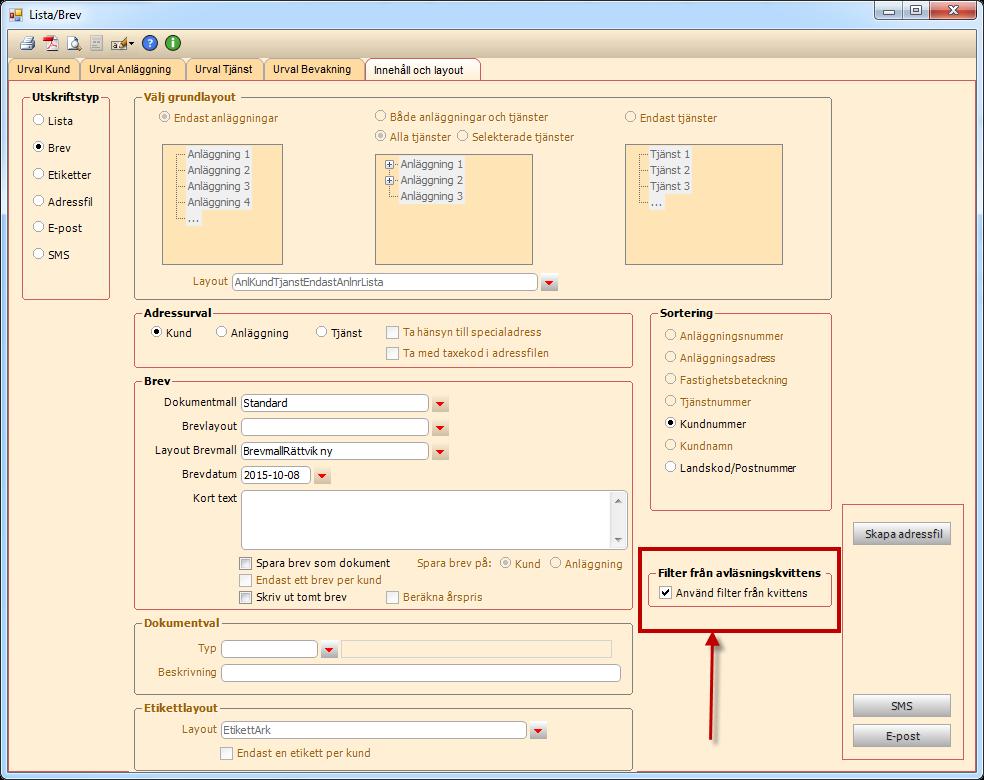This screenshot has height=780, width=984.
Task: Go to the Urval Tjänst tab
Action: (224, 70)
